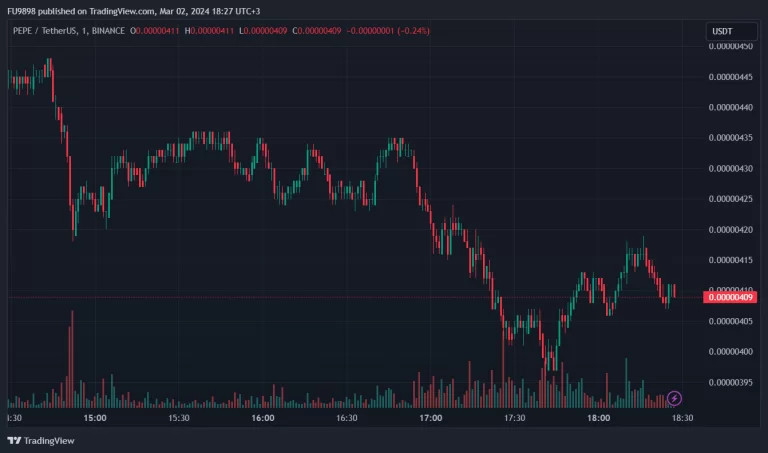Click the 0.00000395 price axis label
This screenshot has width=768, height=453.
730,382
